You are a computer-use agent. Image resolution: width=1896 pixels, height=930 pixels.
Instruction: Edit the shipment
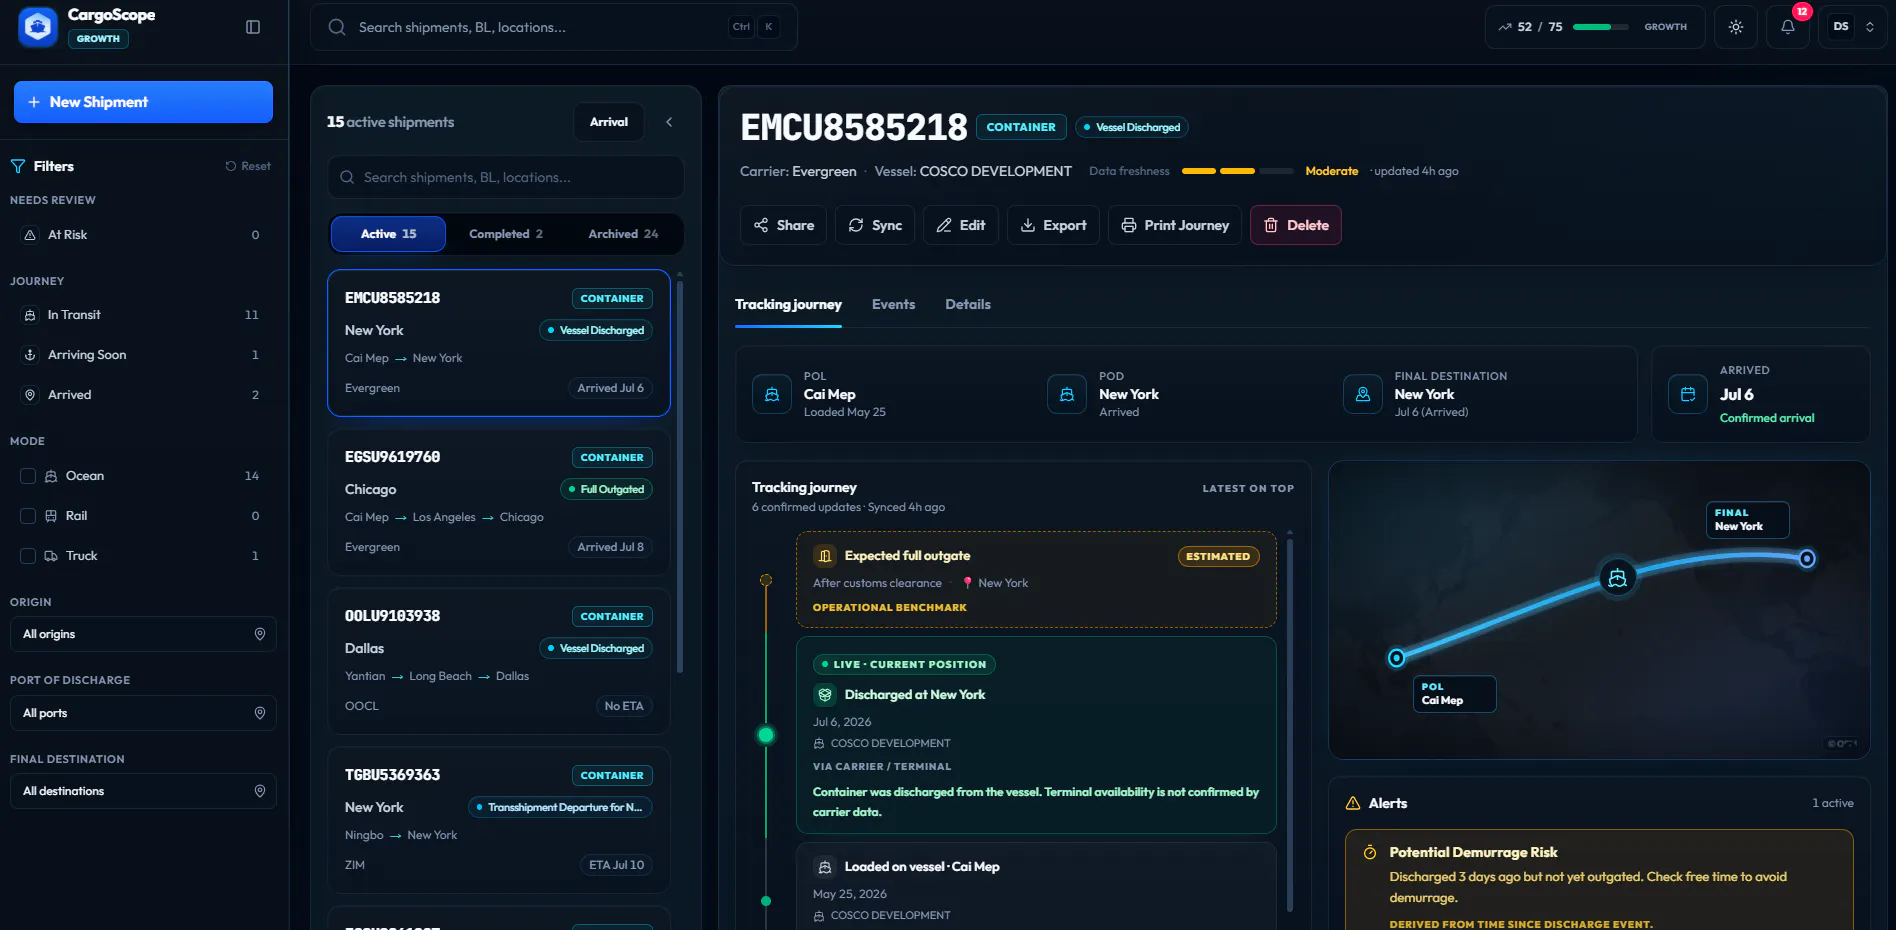pyautogui.click(x=961, y=225)
